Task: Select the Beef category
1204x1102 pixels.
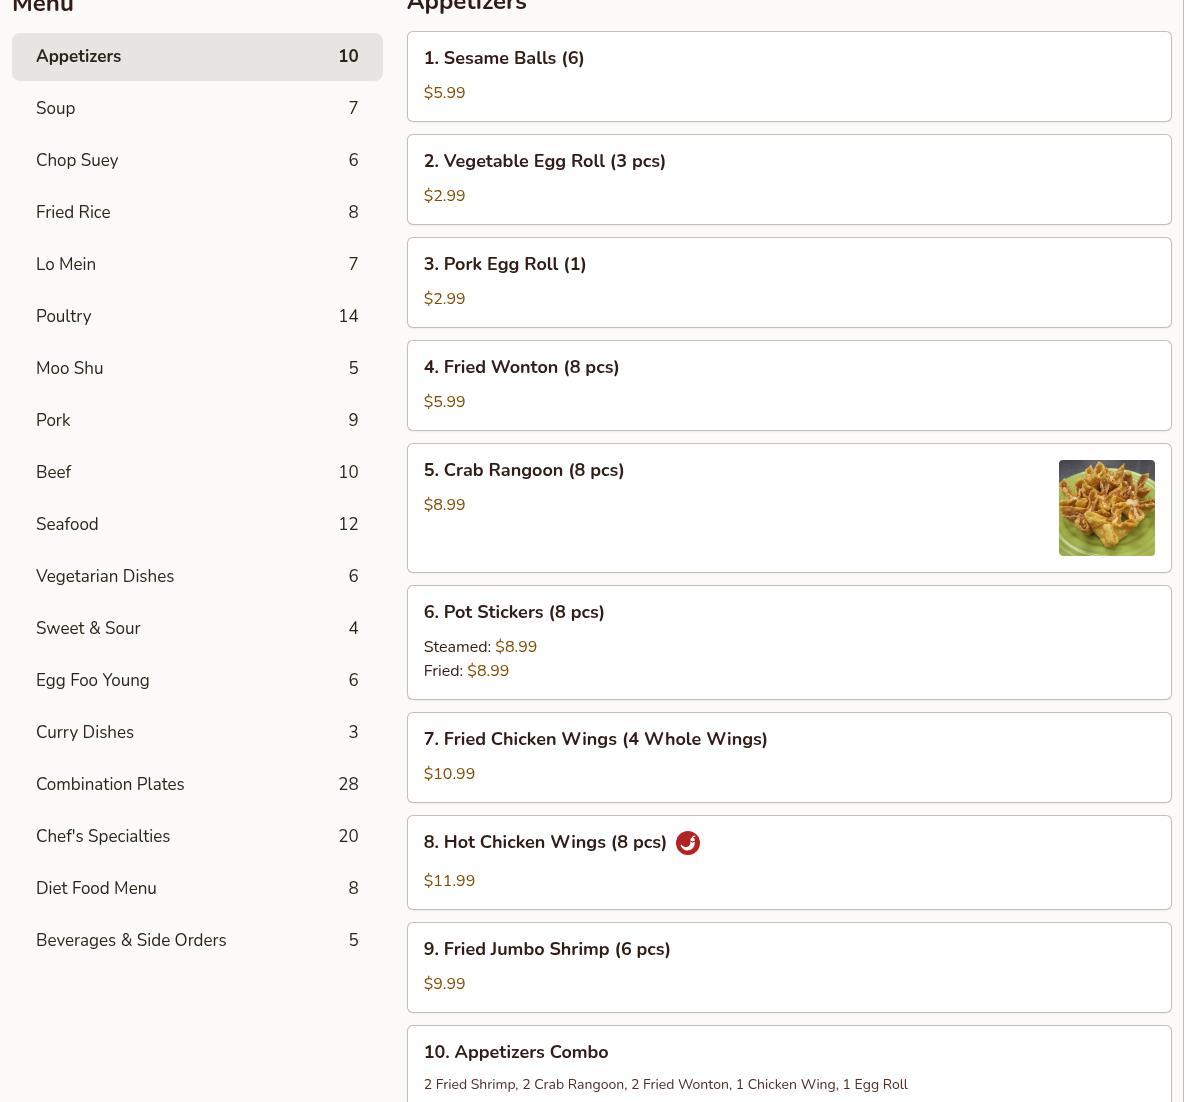Action: 197,473
